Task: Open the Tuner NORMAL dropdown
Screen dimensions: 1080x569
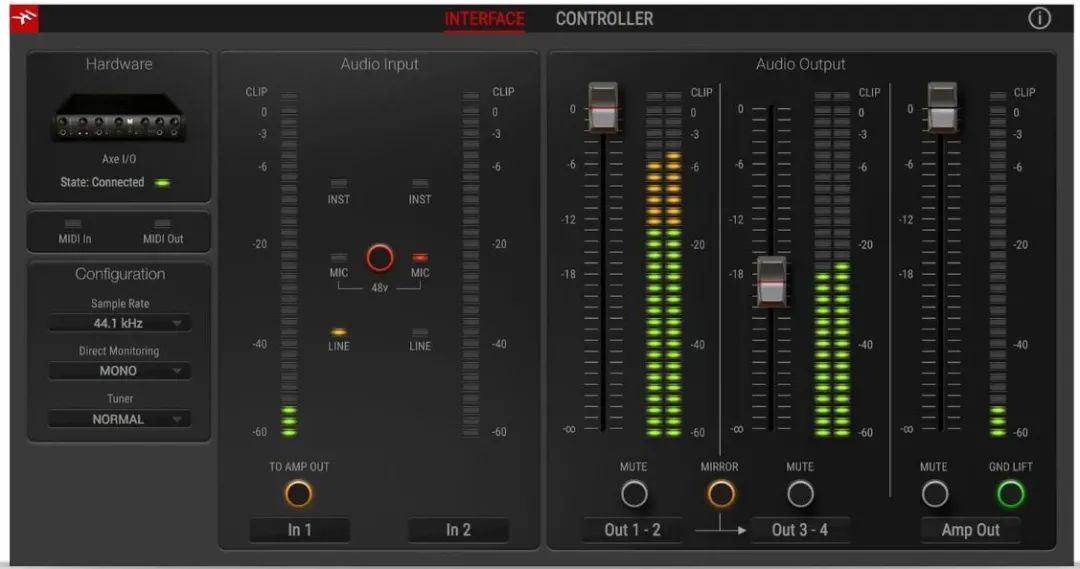Action: tap(119, 419)
